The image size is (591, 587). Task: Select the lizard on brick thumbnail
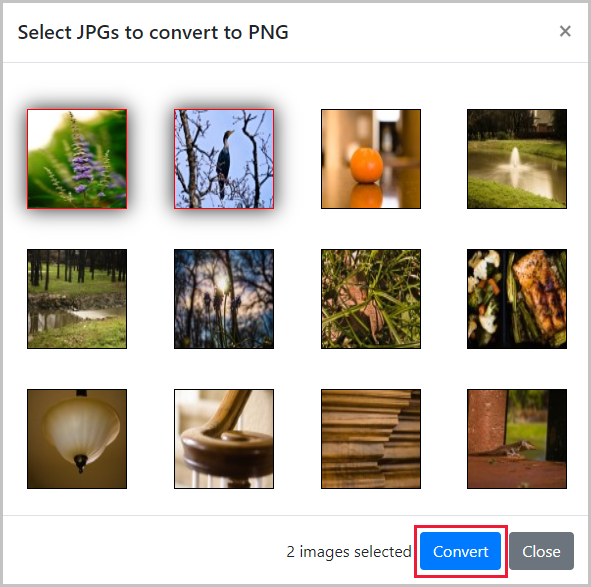click(517, 439)
